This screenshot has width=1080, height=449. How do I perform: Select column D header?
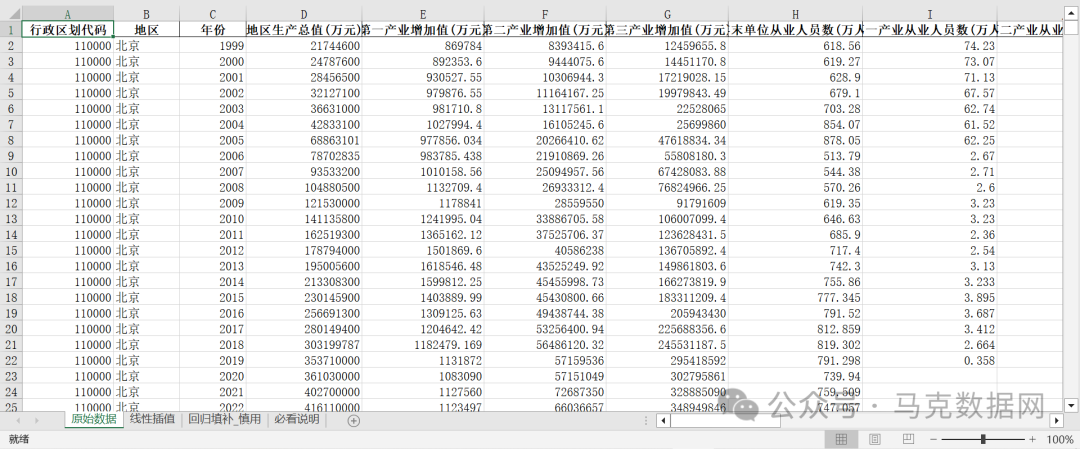point(304,13)
